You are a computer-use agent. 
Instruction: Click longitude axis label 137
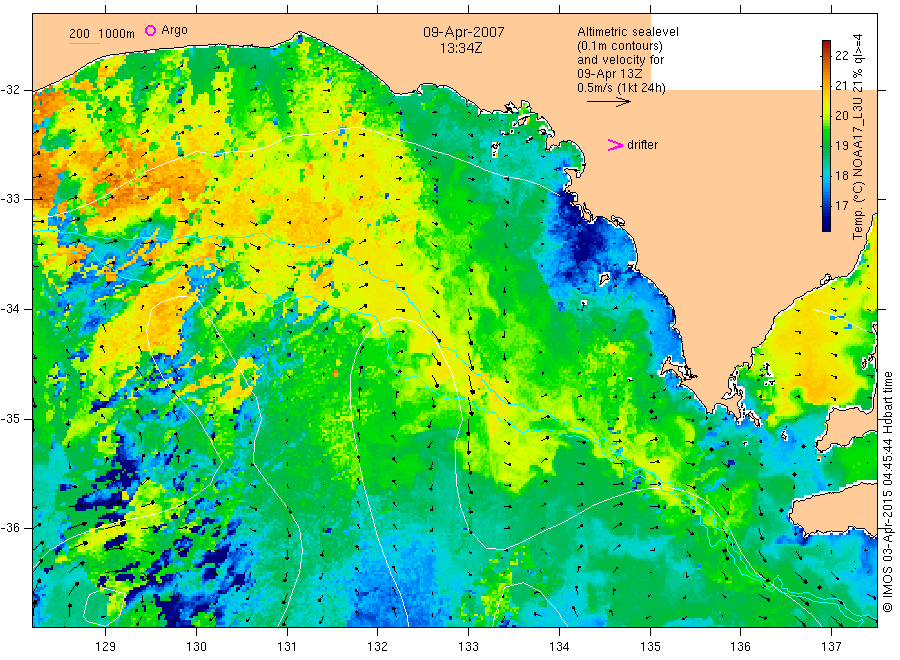(831, 647)
